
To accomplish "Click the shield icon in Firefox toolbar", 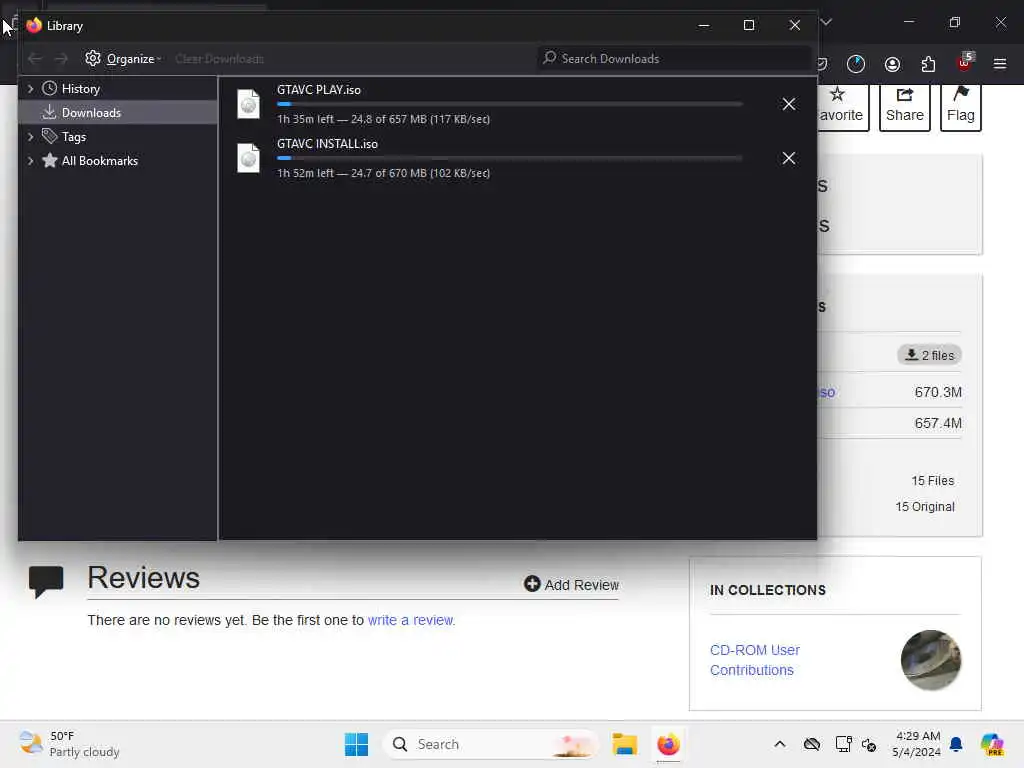I will coord(823,64).
